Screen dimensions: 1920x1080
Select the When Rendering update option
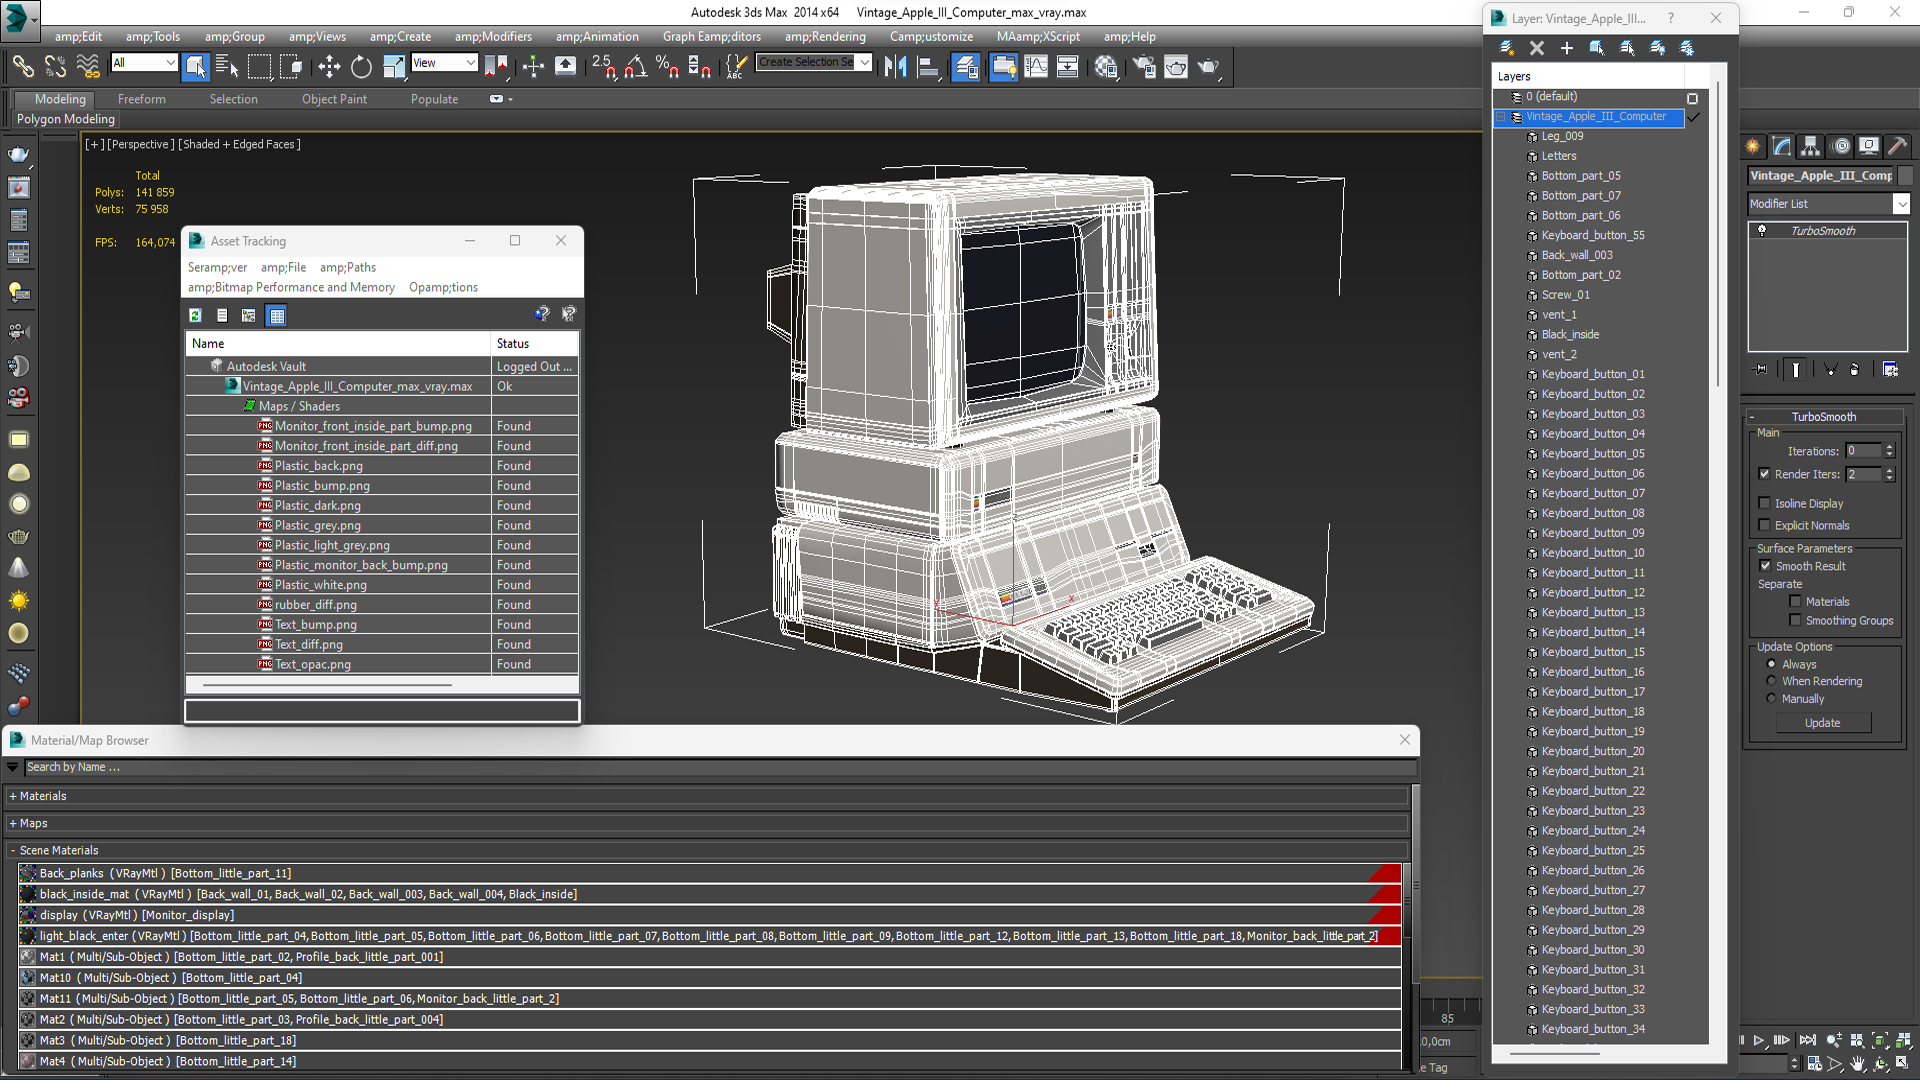(x=1771, y=681)
